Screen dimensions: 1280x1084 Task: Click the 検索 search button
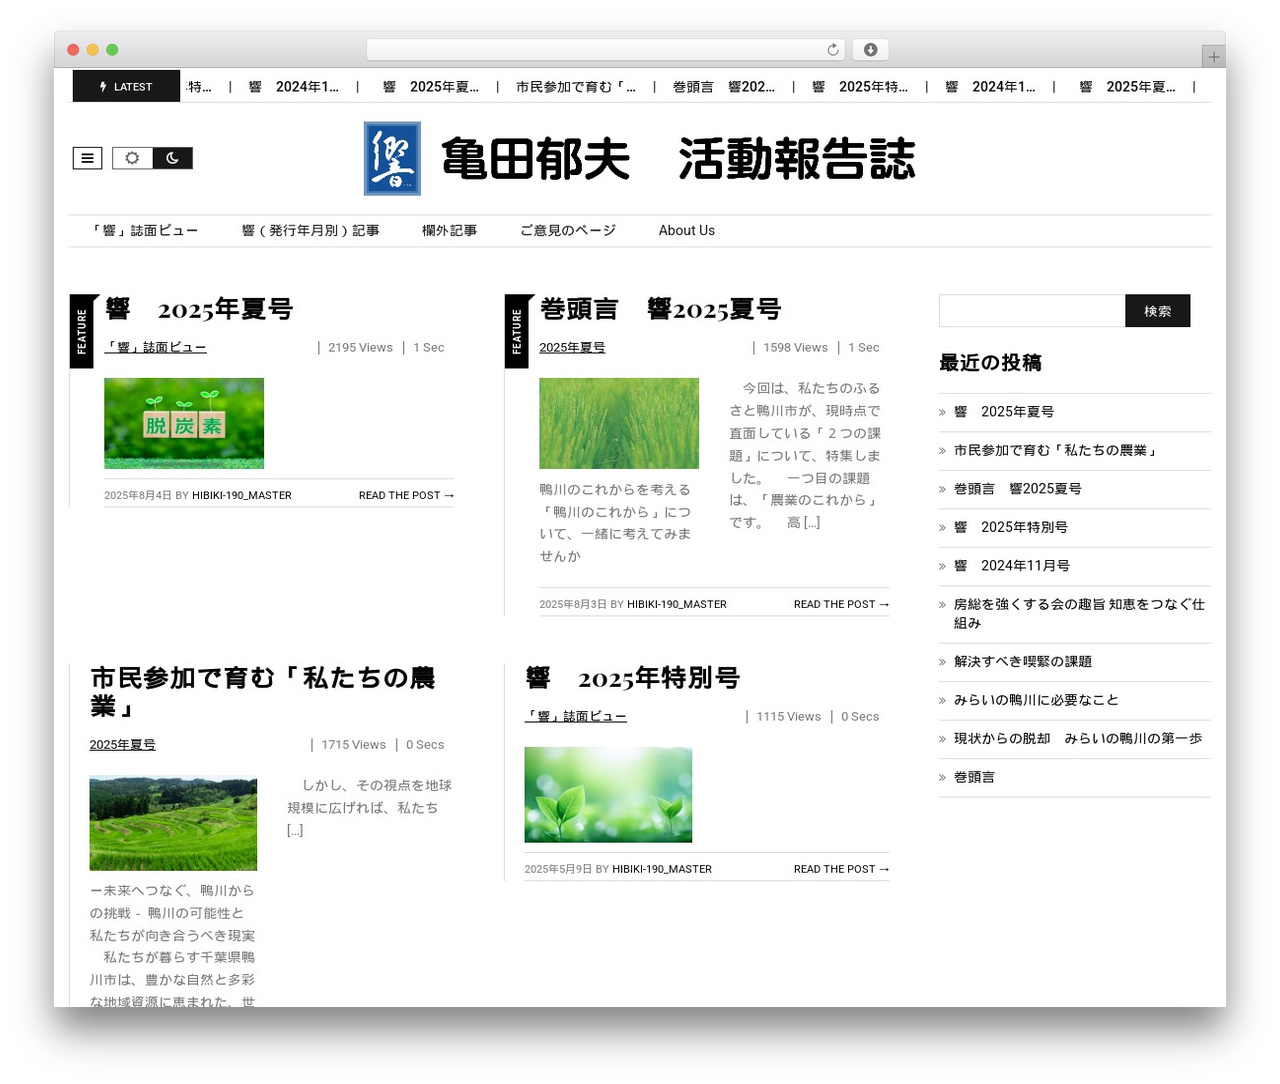tap(1157, 311)
